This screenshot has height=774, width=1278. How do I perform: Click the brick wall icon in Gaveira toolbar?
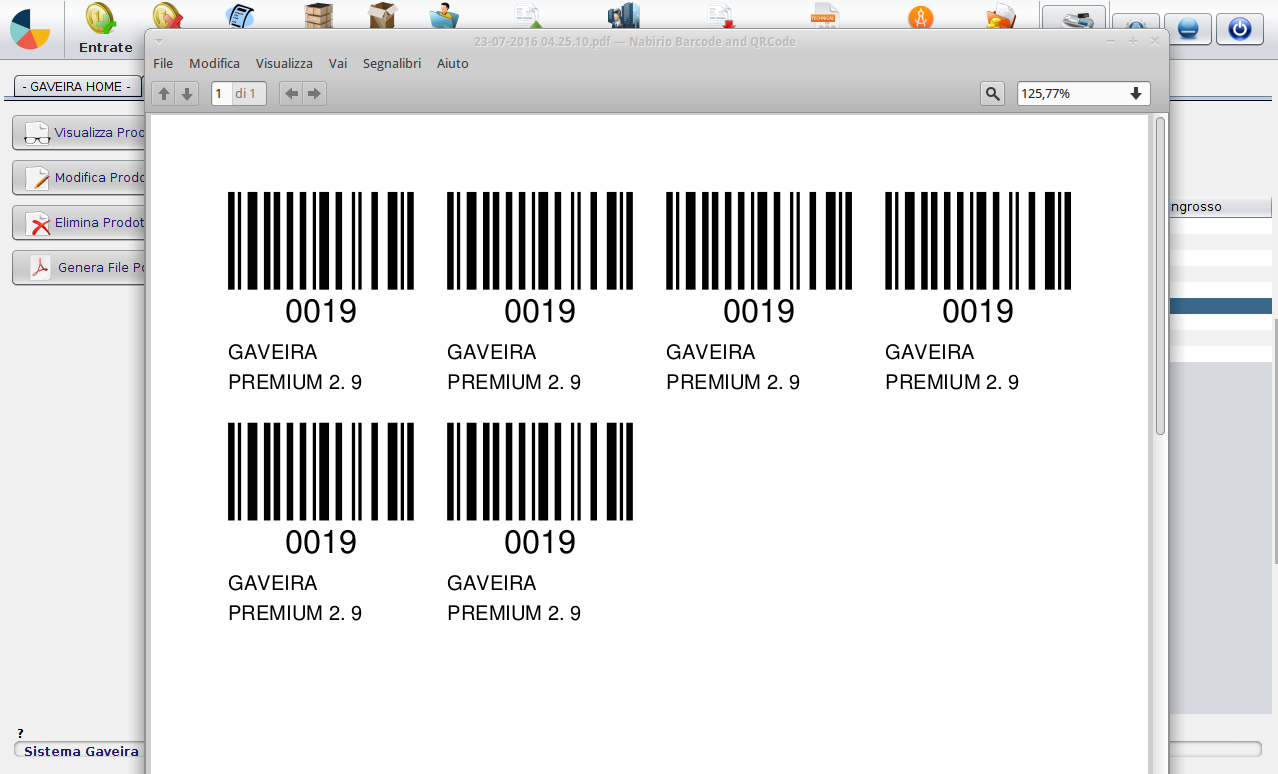pos(318,16)
